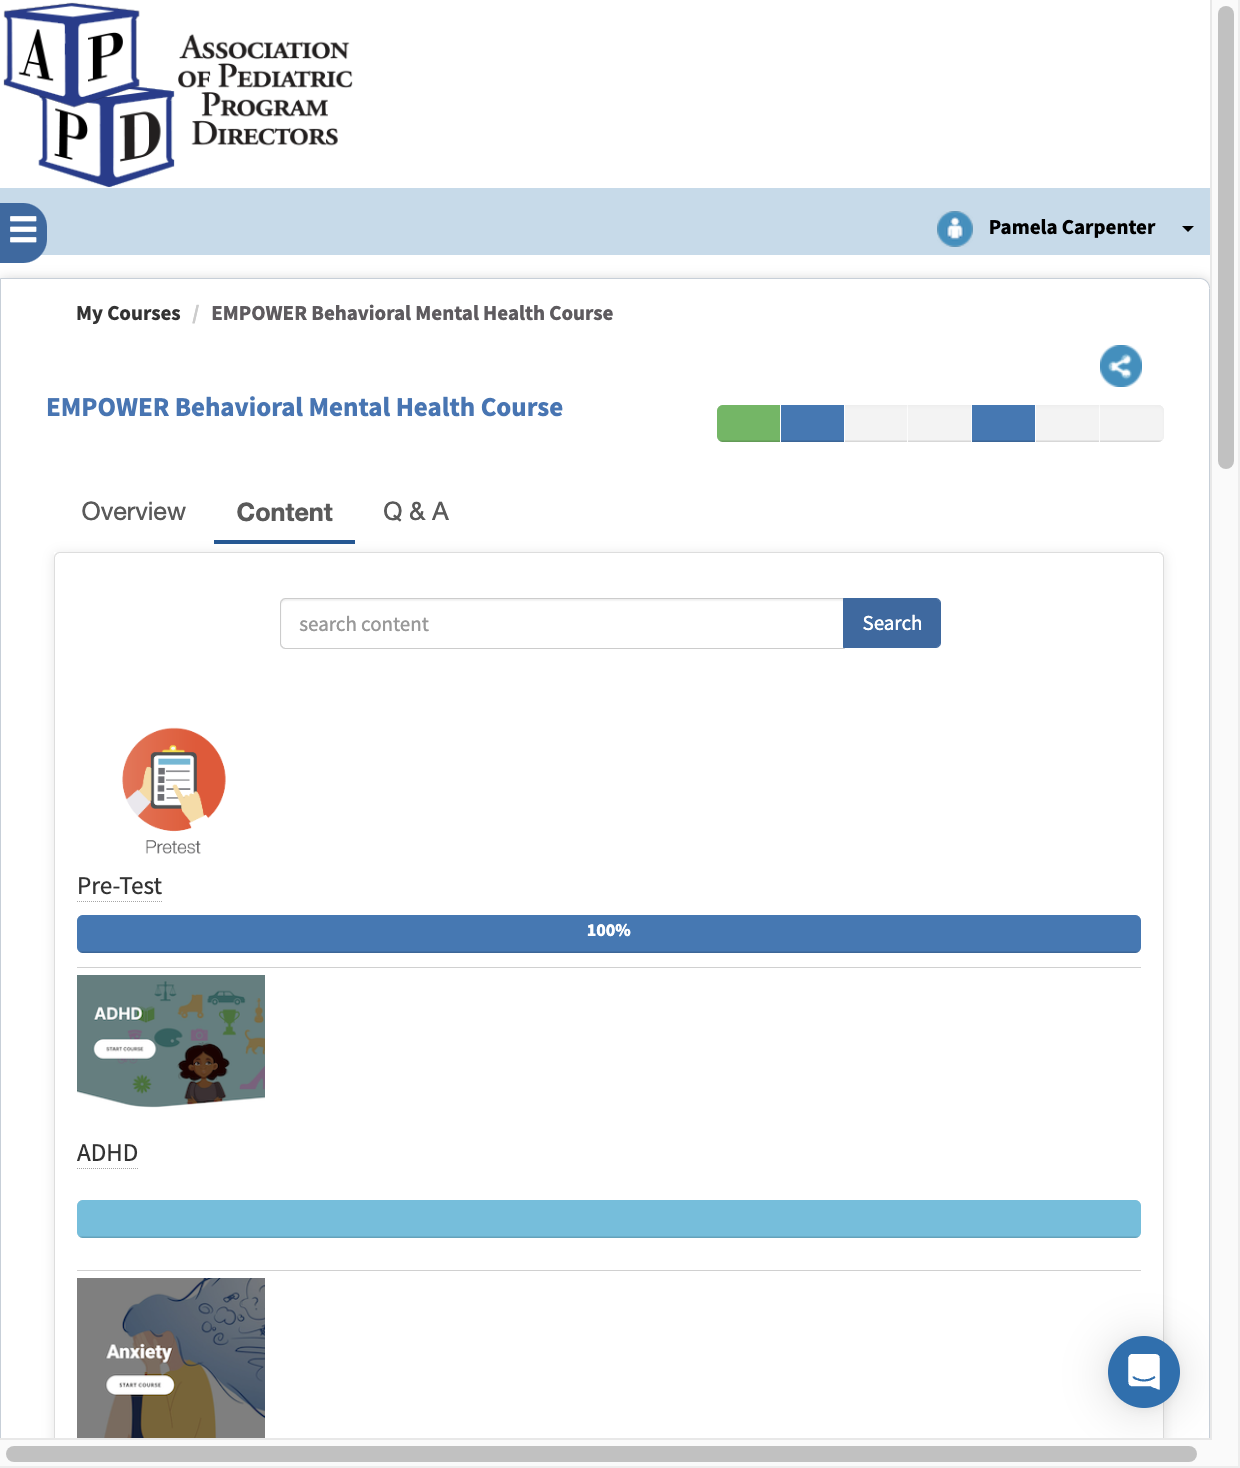Open Pamela Carpenter account name
The image size is (1240, 1468).
click(x=1071, y=227)
